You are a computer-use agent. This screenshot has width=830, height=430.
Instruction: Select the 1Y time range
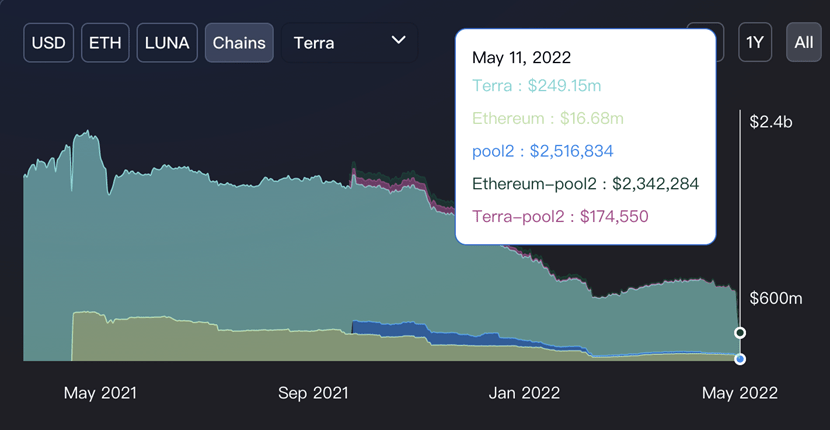[755, 42]
